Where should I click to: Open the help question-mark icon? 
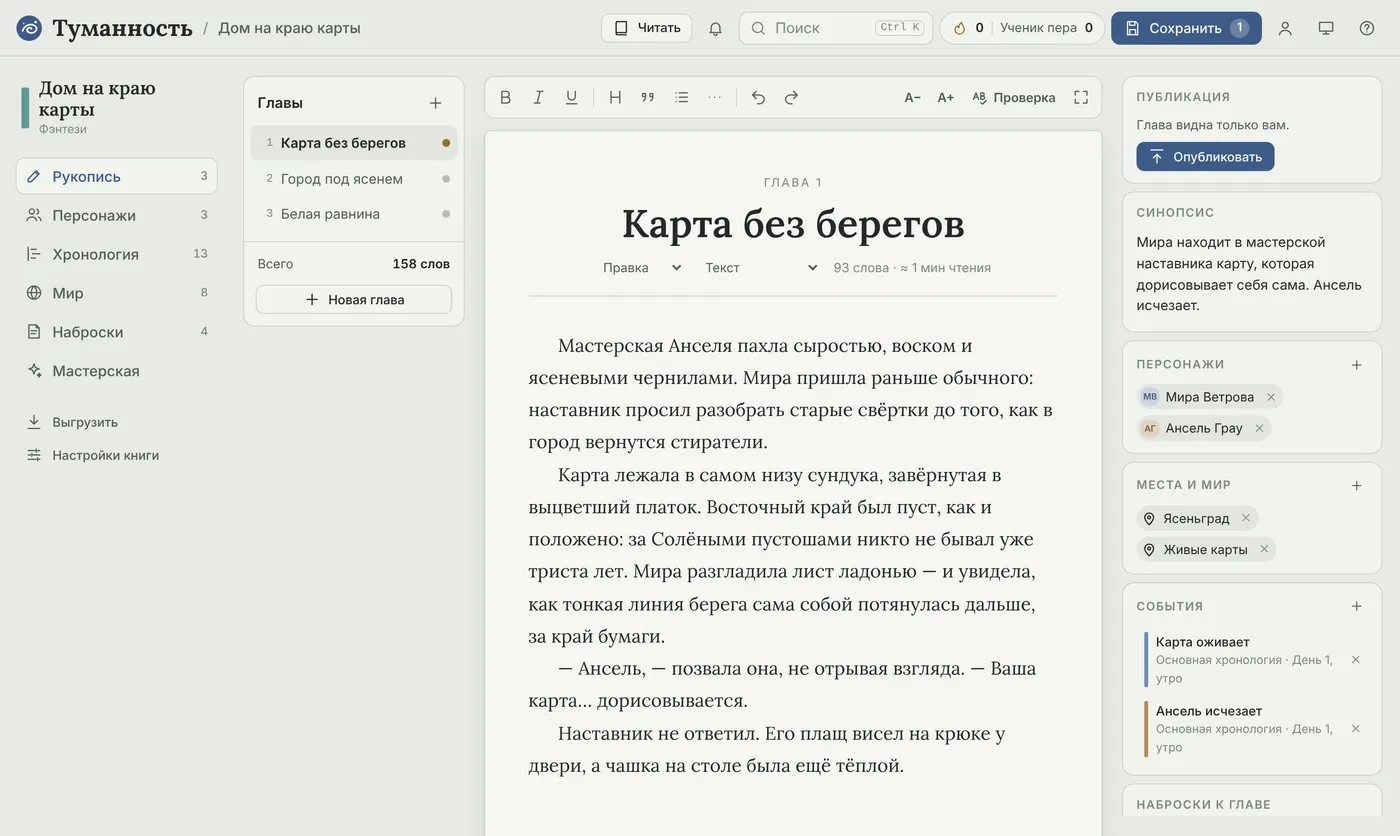(x=1367, y=28)
